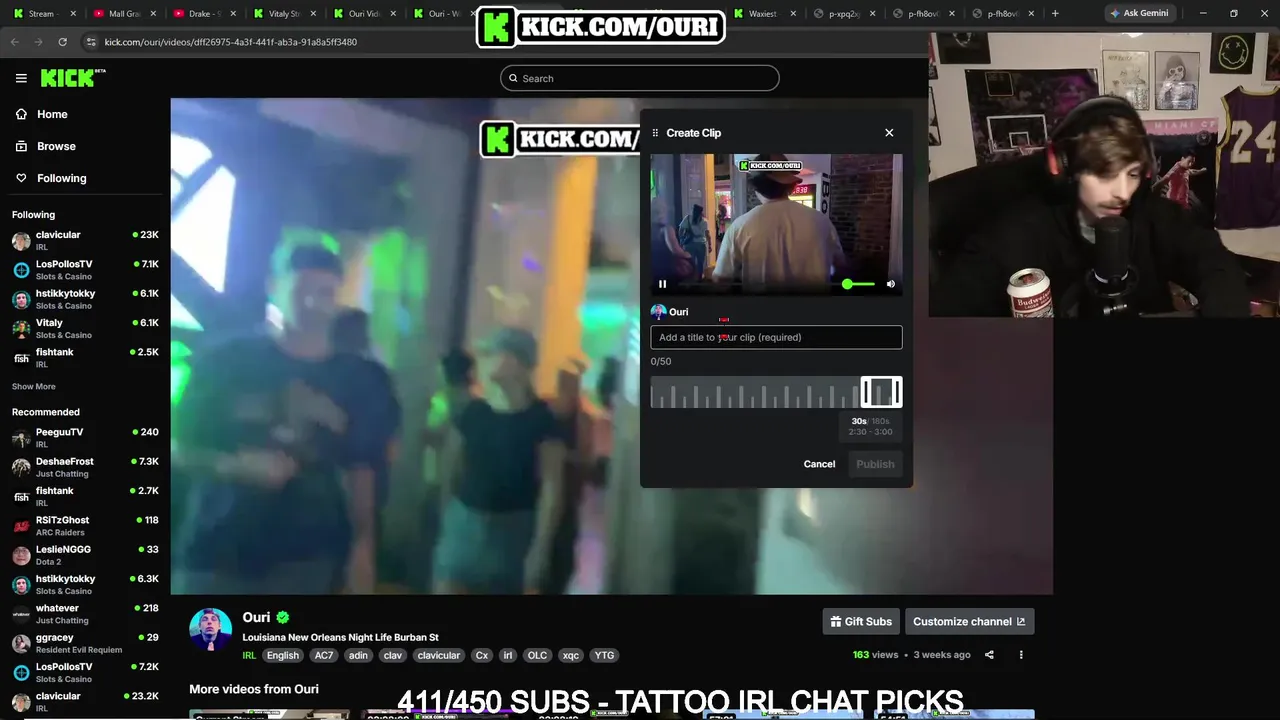Open the Kick hamburger menu
1280x720 pixels.
pyautogui.click(x=21, y=78)
